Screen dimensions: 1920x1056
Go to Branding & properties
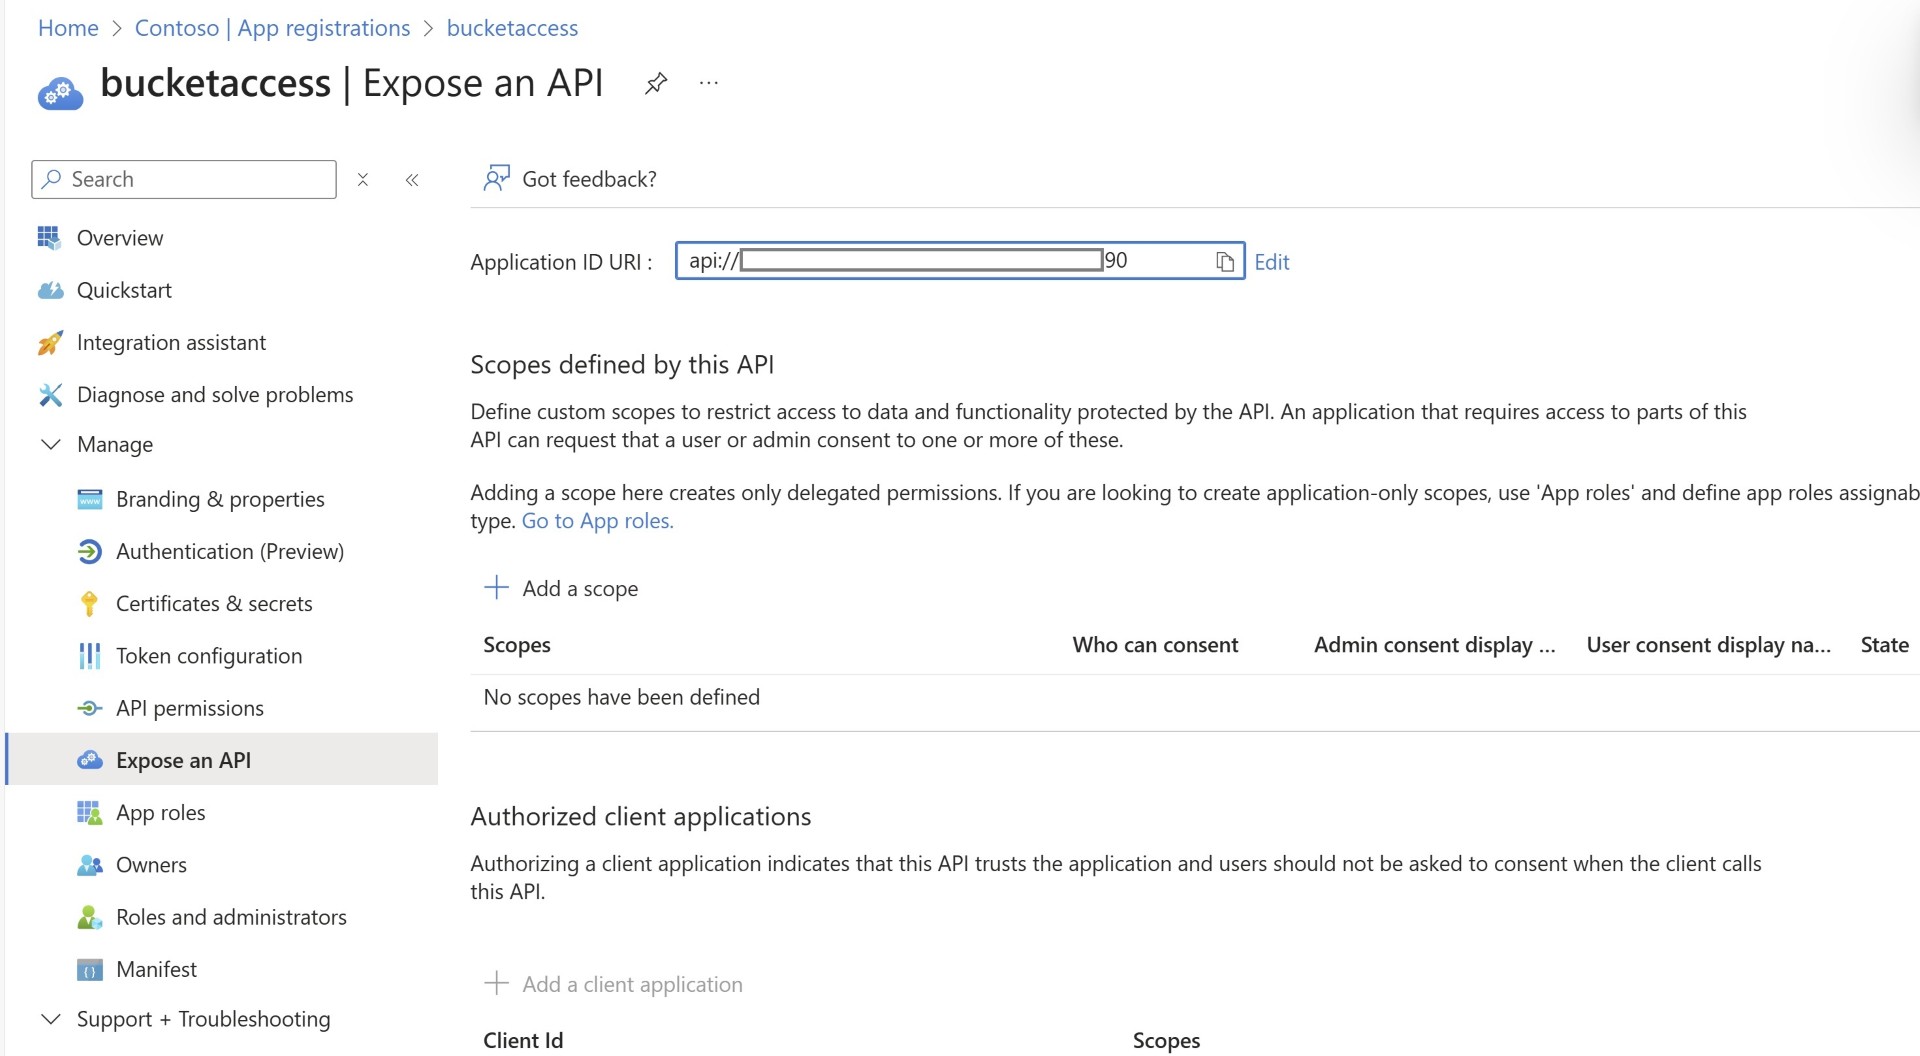click(x=221, y=499)
